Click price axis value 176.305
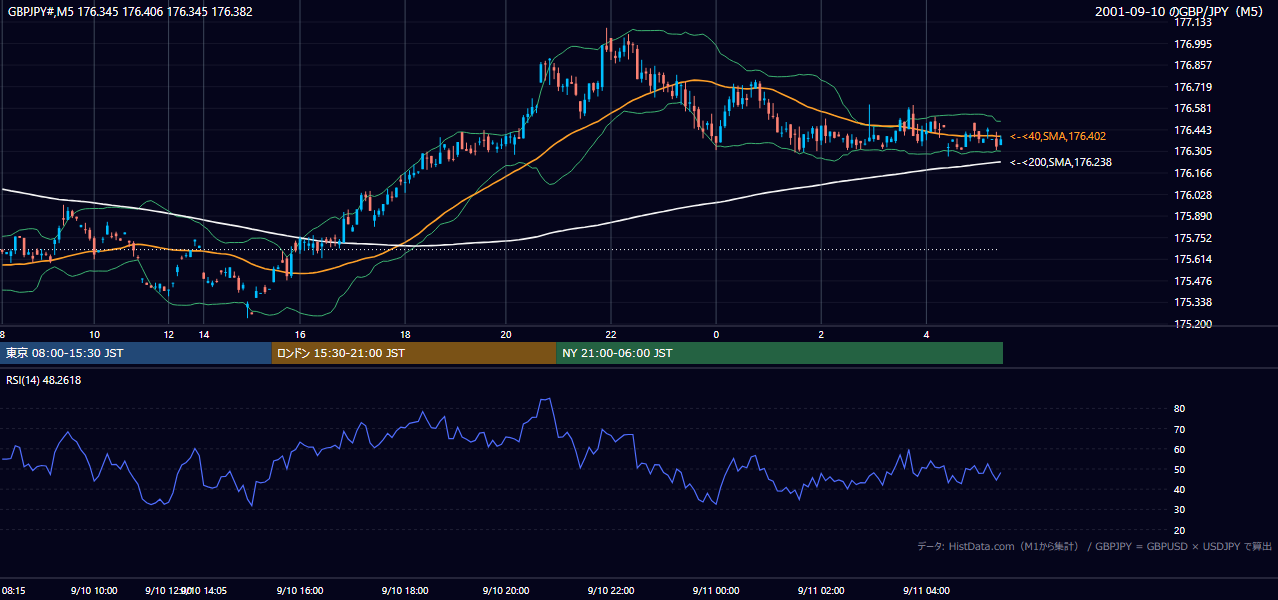The height and width of the screenshot is (600, 1278). [1194, 151]
